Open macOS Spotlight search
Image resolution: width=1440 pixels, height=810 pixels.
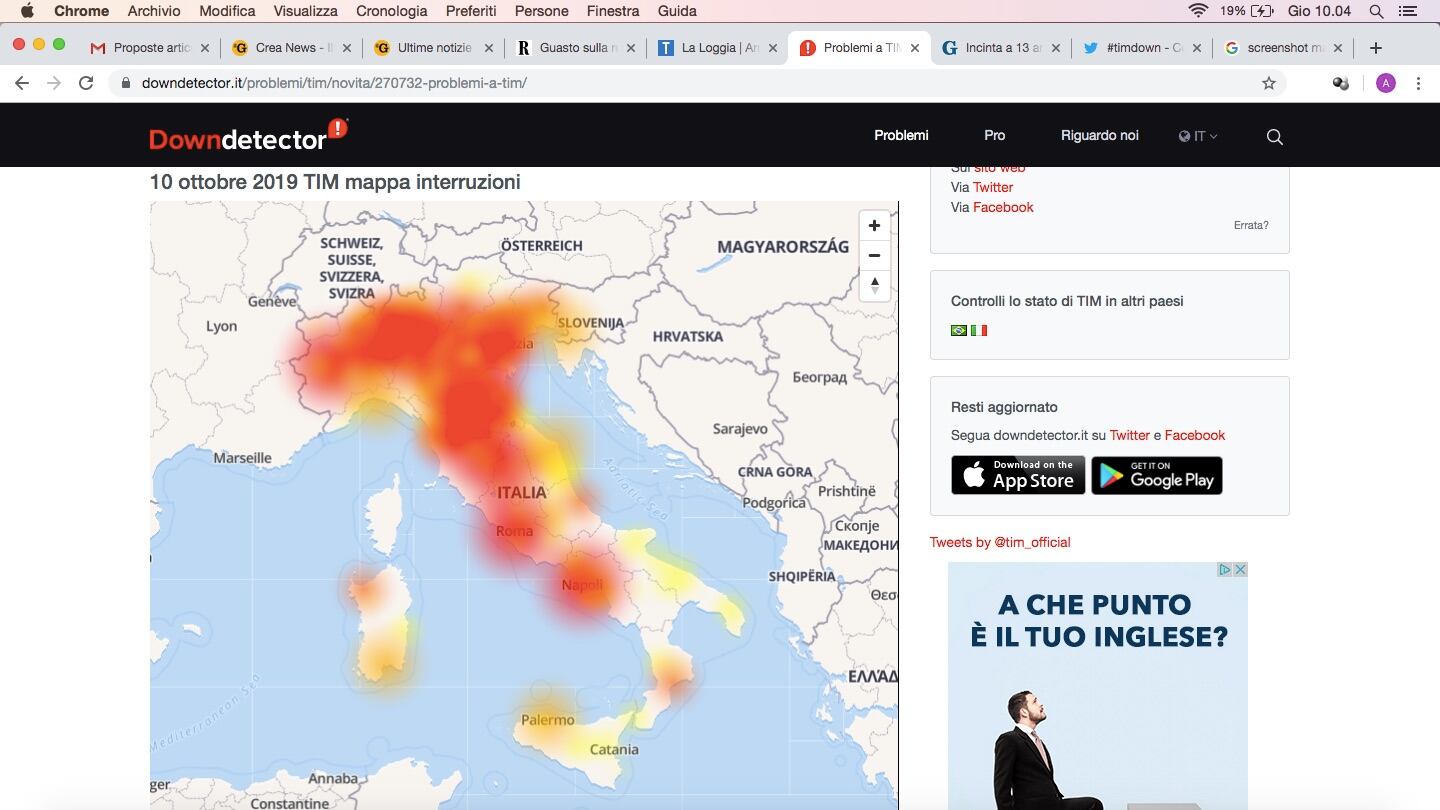click(1376, 11)
